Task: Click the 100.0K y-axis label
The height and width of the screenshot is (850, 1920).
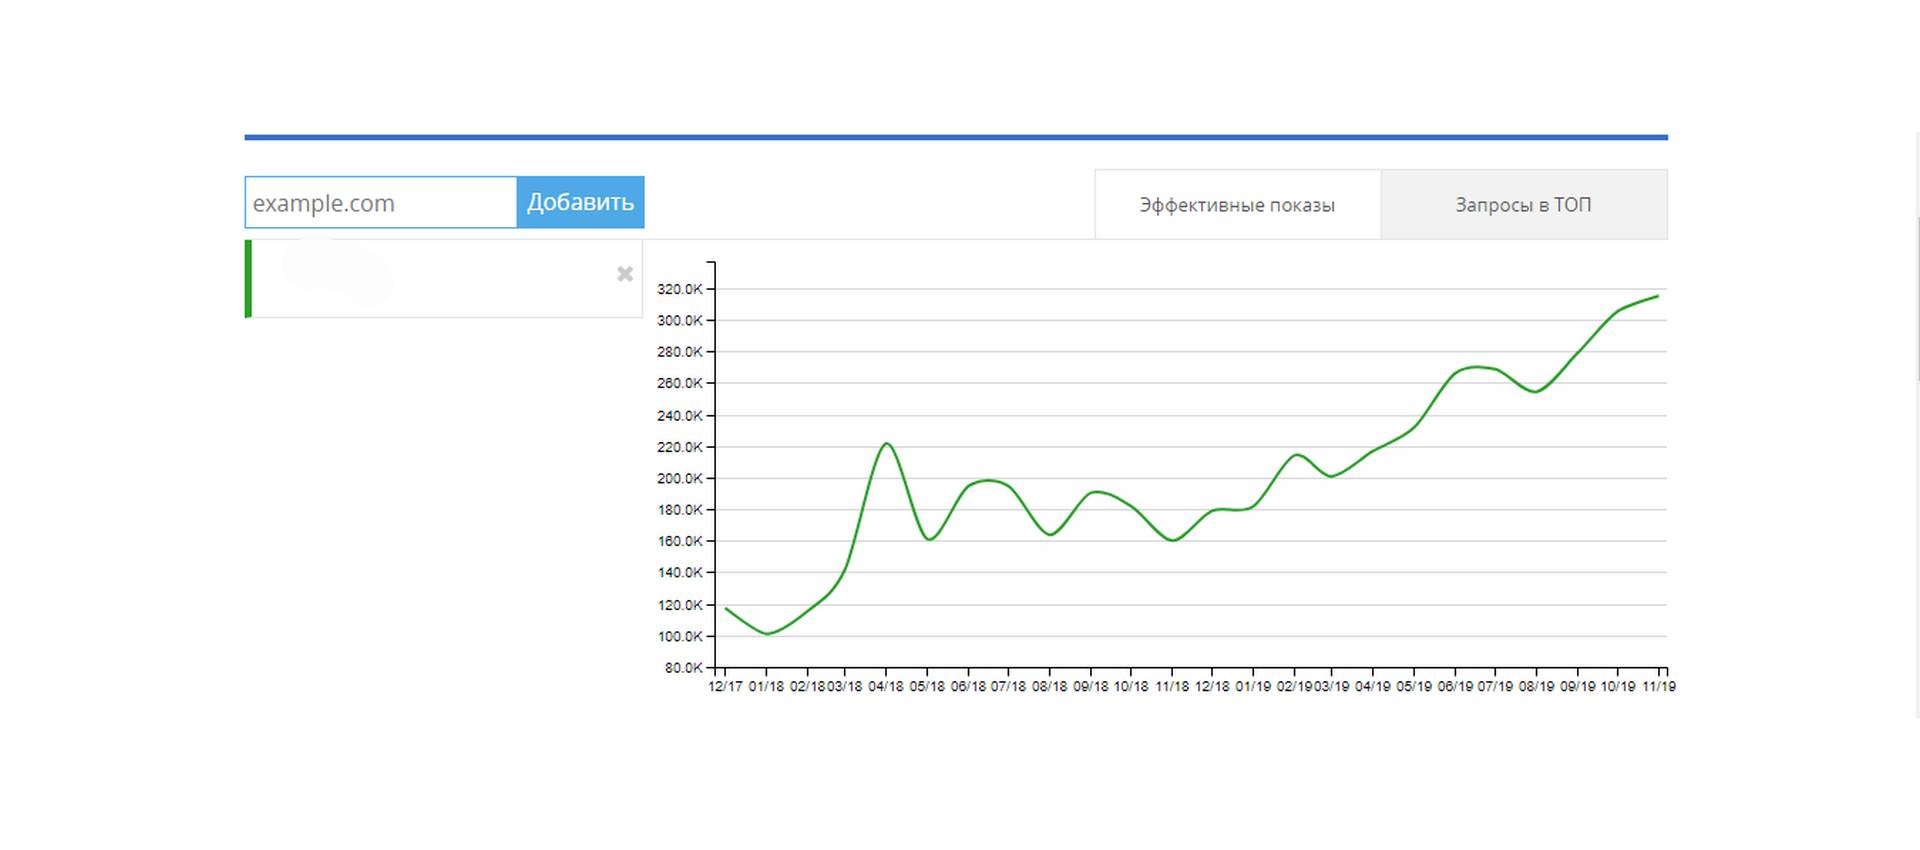Action: point(680,637)
